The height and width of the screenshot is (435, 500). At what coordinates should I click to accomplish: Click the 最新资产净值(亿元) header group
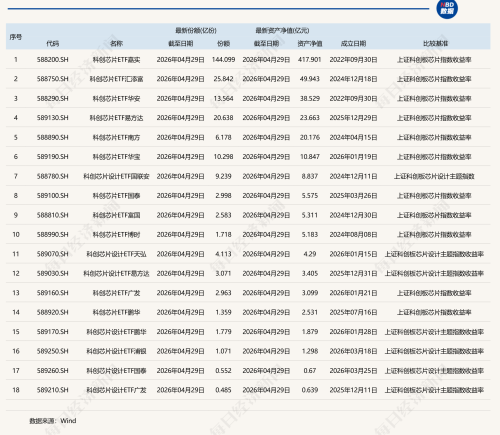(282, 31)
